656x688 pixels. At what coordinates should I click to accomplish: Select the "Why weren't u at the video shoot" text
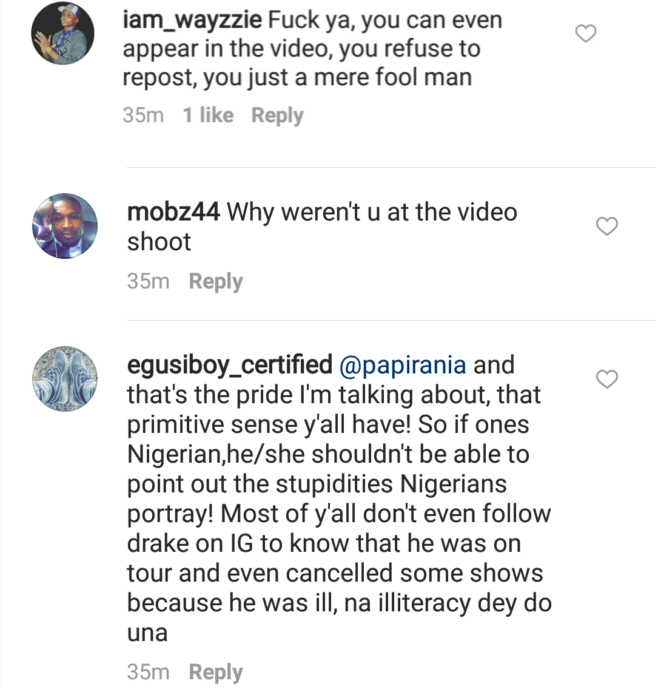pyautogui.click(x=323, y=226)
